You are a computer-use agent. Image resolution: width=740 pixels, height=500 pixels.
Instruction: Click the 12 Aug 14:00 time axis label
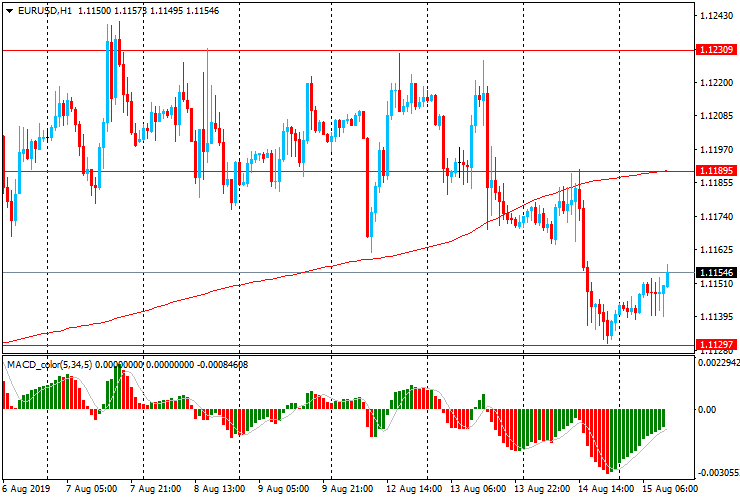[414, 489]
